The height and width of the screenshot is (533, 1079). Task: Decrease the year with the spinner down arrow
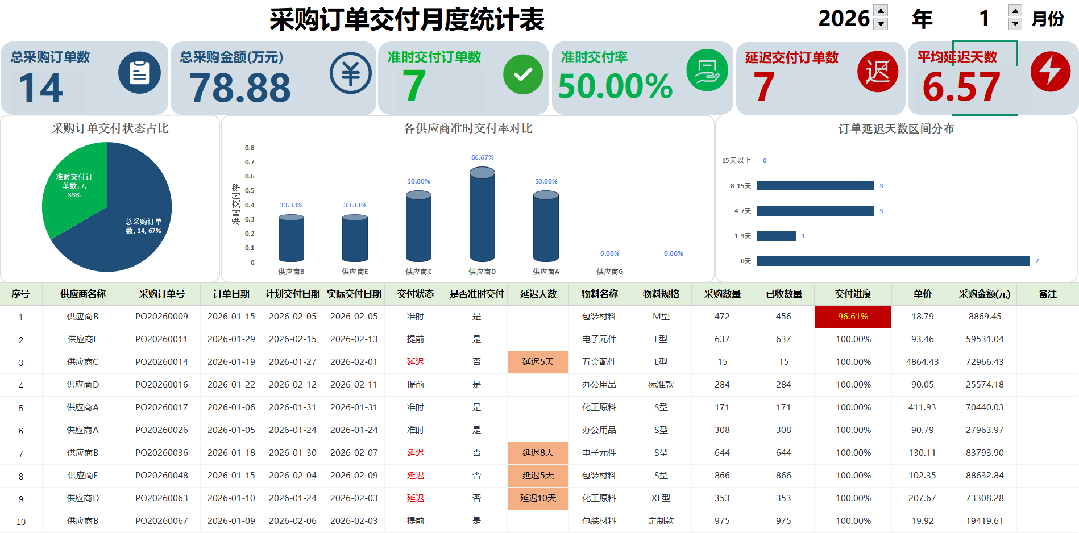tap(880, 23)
